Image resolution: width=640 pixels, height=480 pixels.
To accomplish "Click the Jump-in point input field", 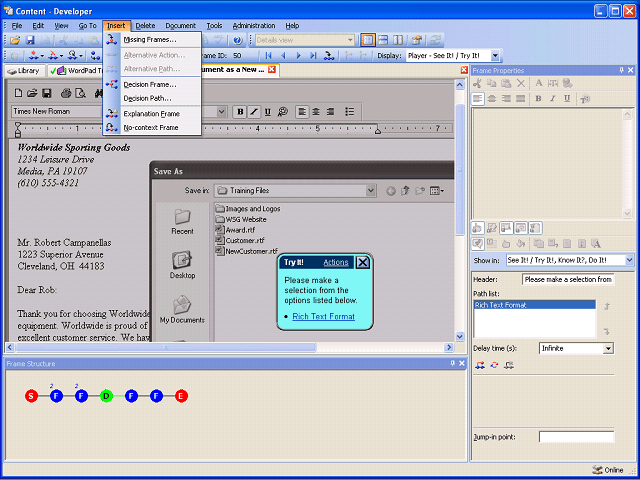I will tap(576, 437).
